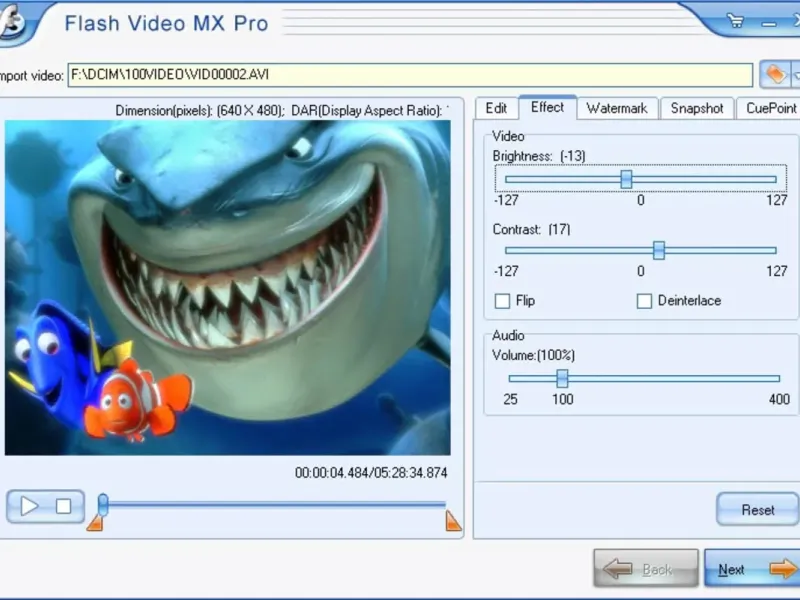Click the Contrast: (17) label
This screenshot has width=800, height=600.
coord(531,230)
